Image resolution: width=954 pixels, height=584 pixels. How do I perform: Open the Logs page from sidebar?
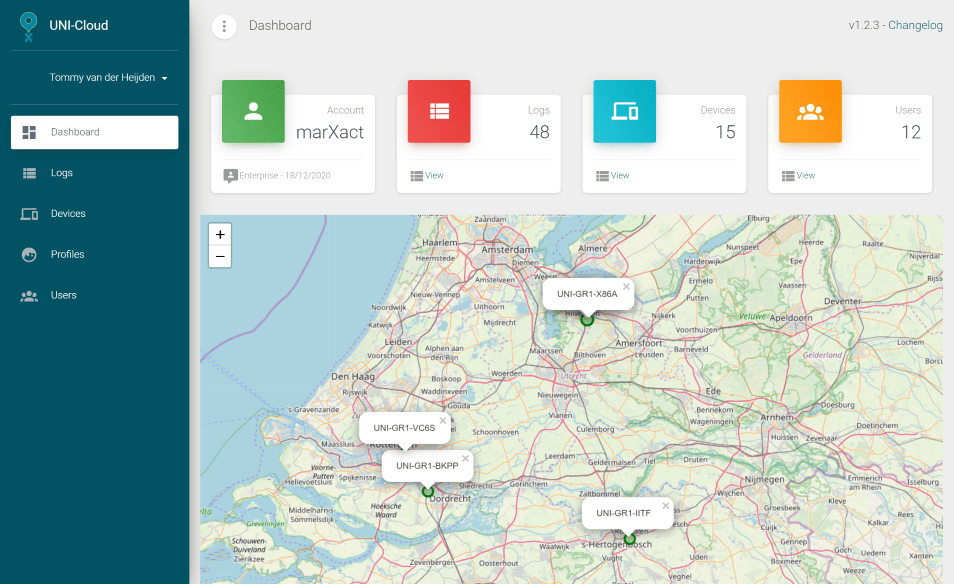point(62,173)
